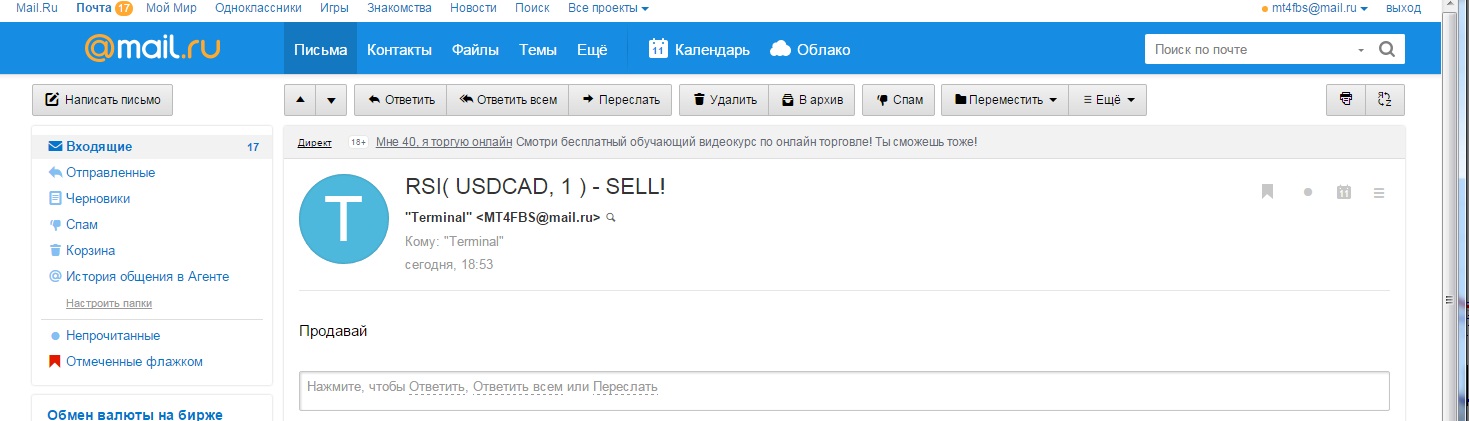The height and width of the screenshot is (421, 1469).
Task: Click the search magnifier icon
Action: (x=1386, y=49)
